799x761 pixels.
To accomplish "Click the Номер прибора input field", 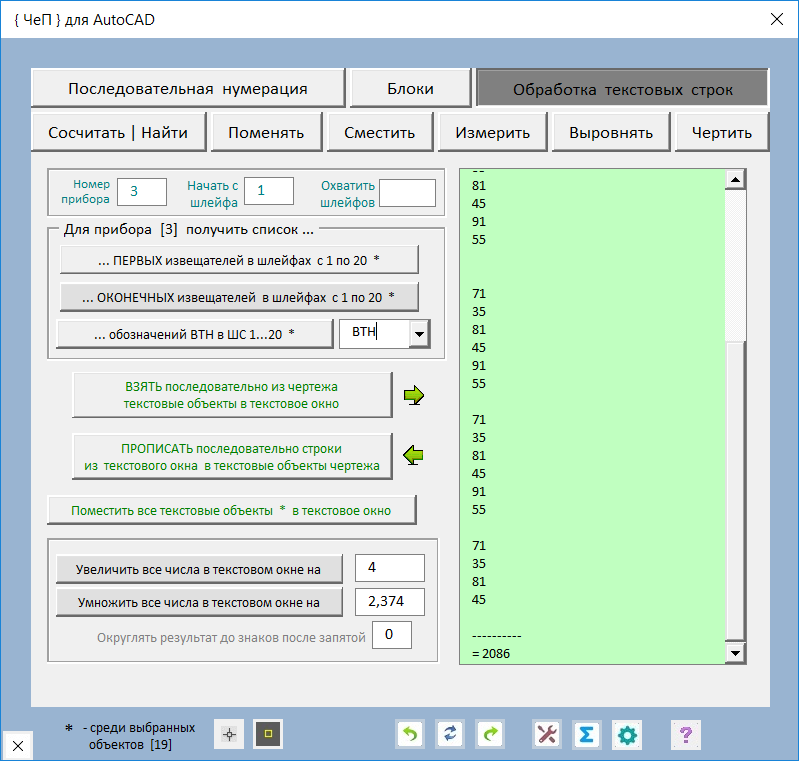I will pyautogui.click(x=141, y=191).
